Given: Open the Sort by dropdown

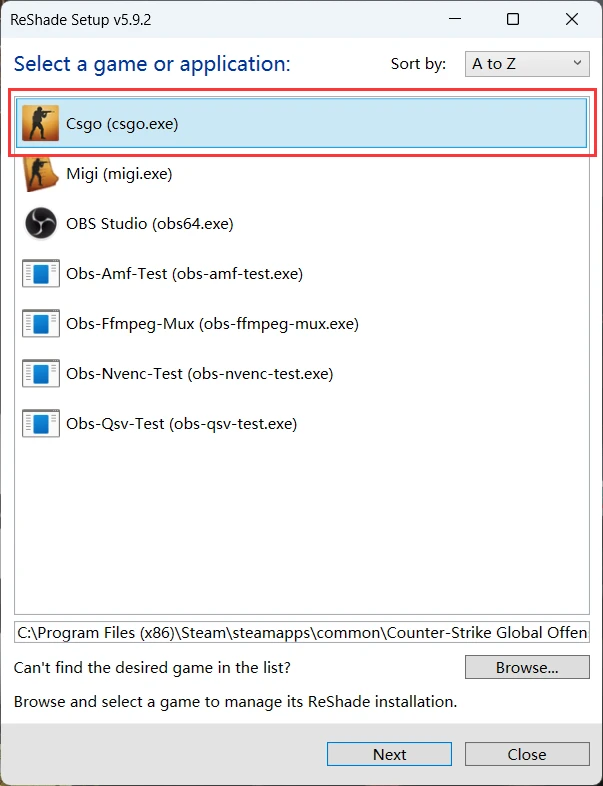Looking at the screenshot, I should pyautogui.click(x=527, y=64).
